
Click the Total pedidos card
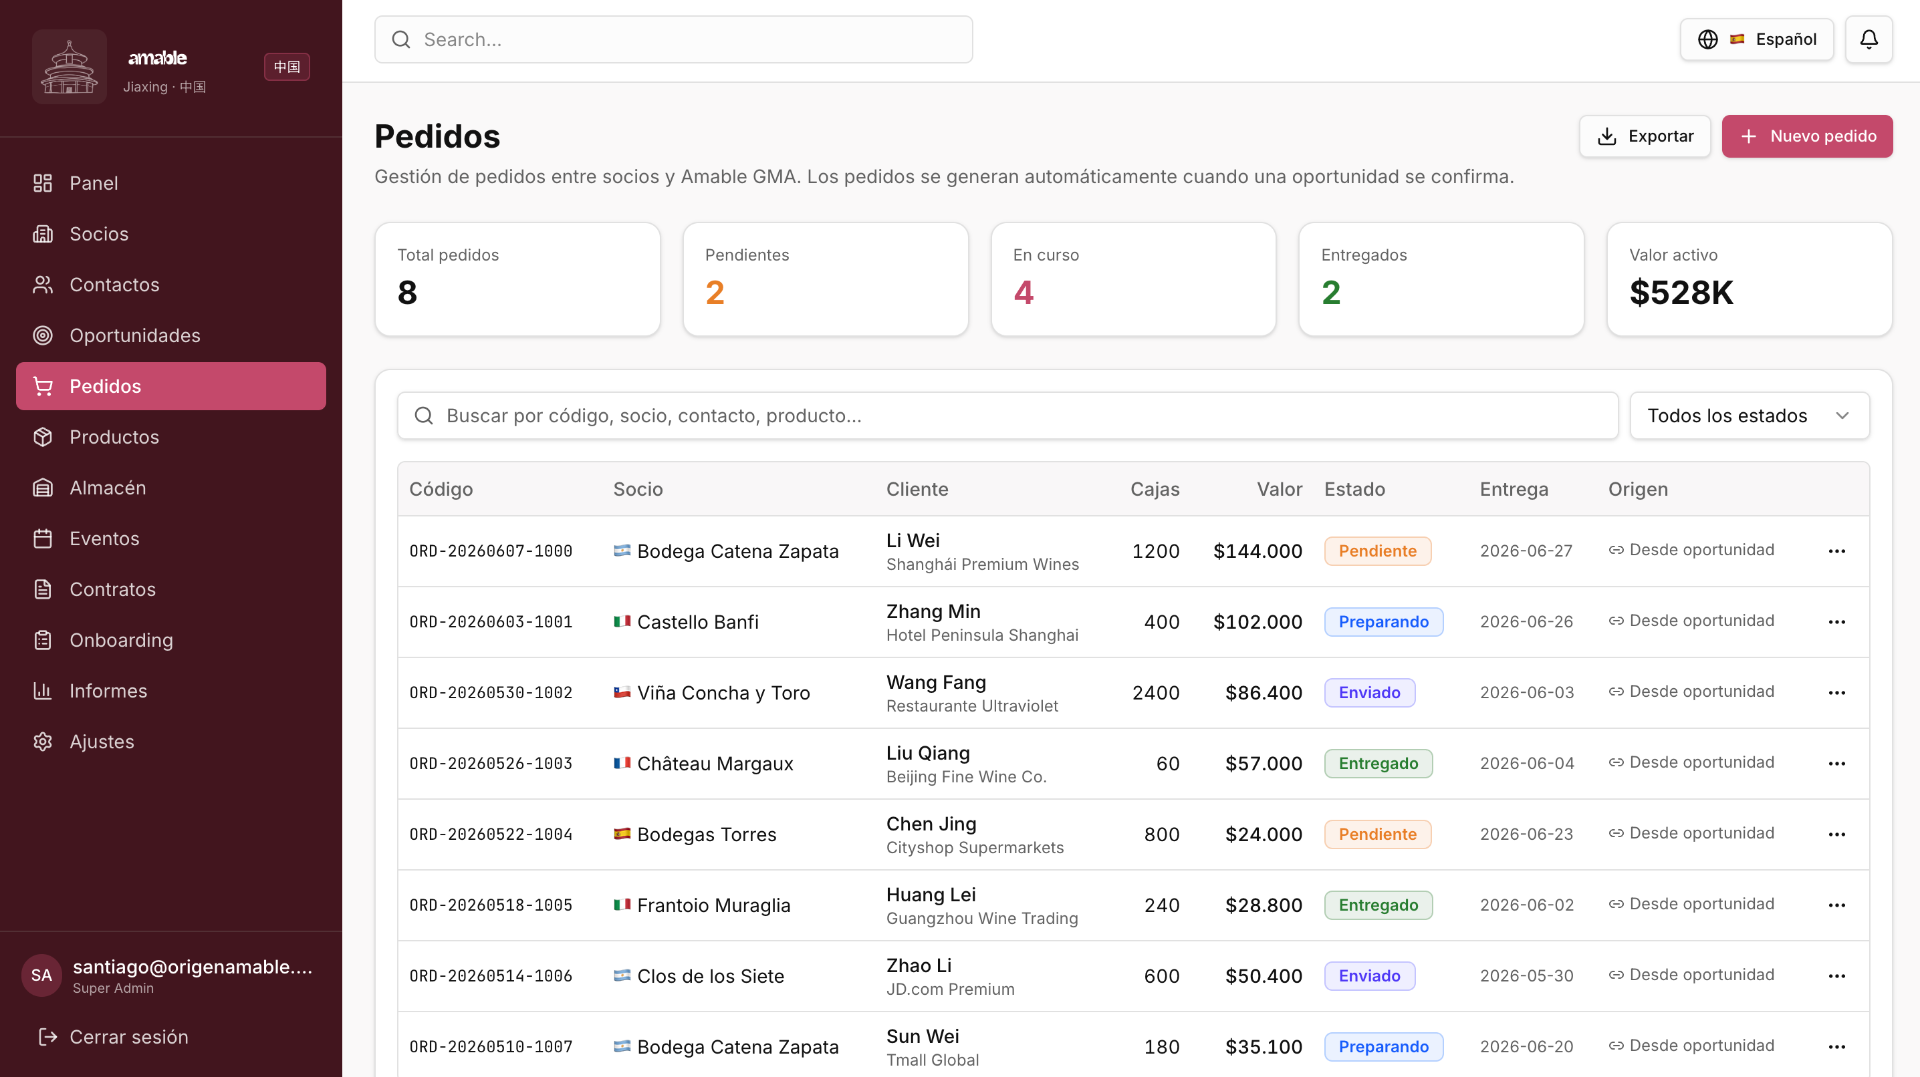click(x=517, y=279)
